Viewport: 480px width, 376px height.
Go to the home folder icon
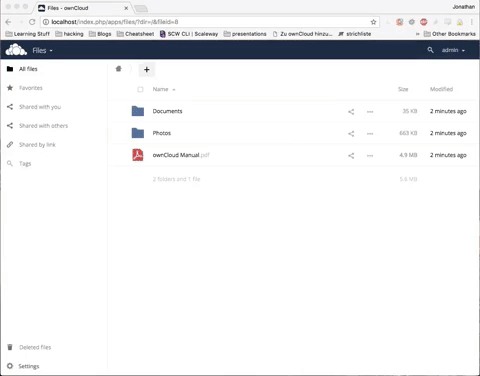click(x=118, y=69)
